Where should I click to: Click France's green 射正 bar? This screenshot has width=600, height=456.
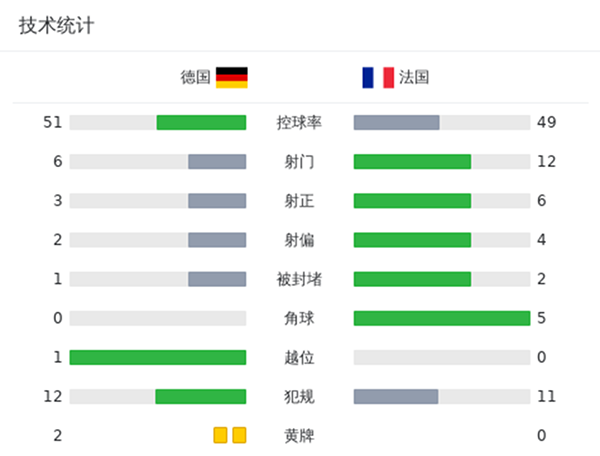pyautogui.click(x=412, y=200)
